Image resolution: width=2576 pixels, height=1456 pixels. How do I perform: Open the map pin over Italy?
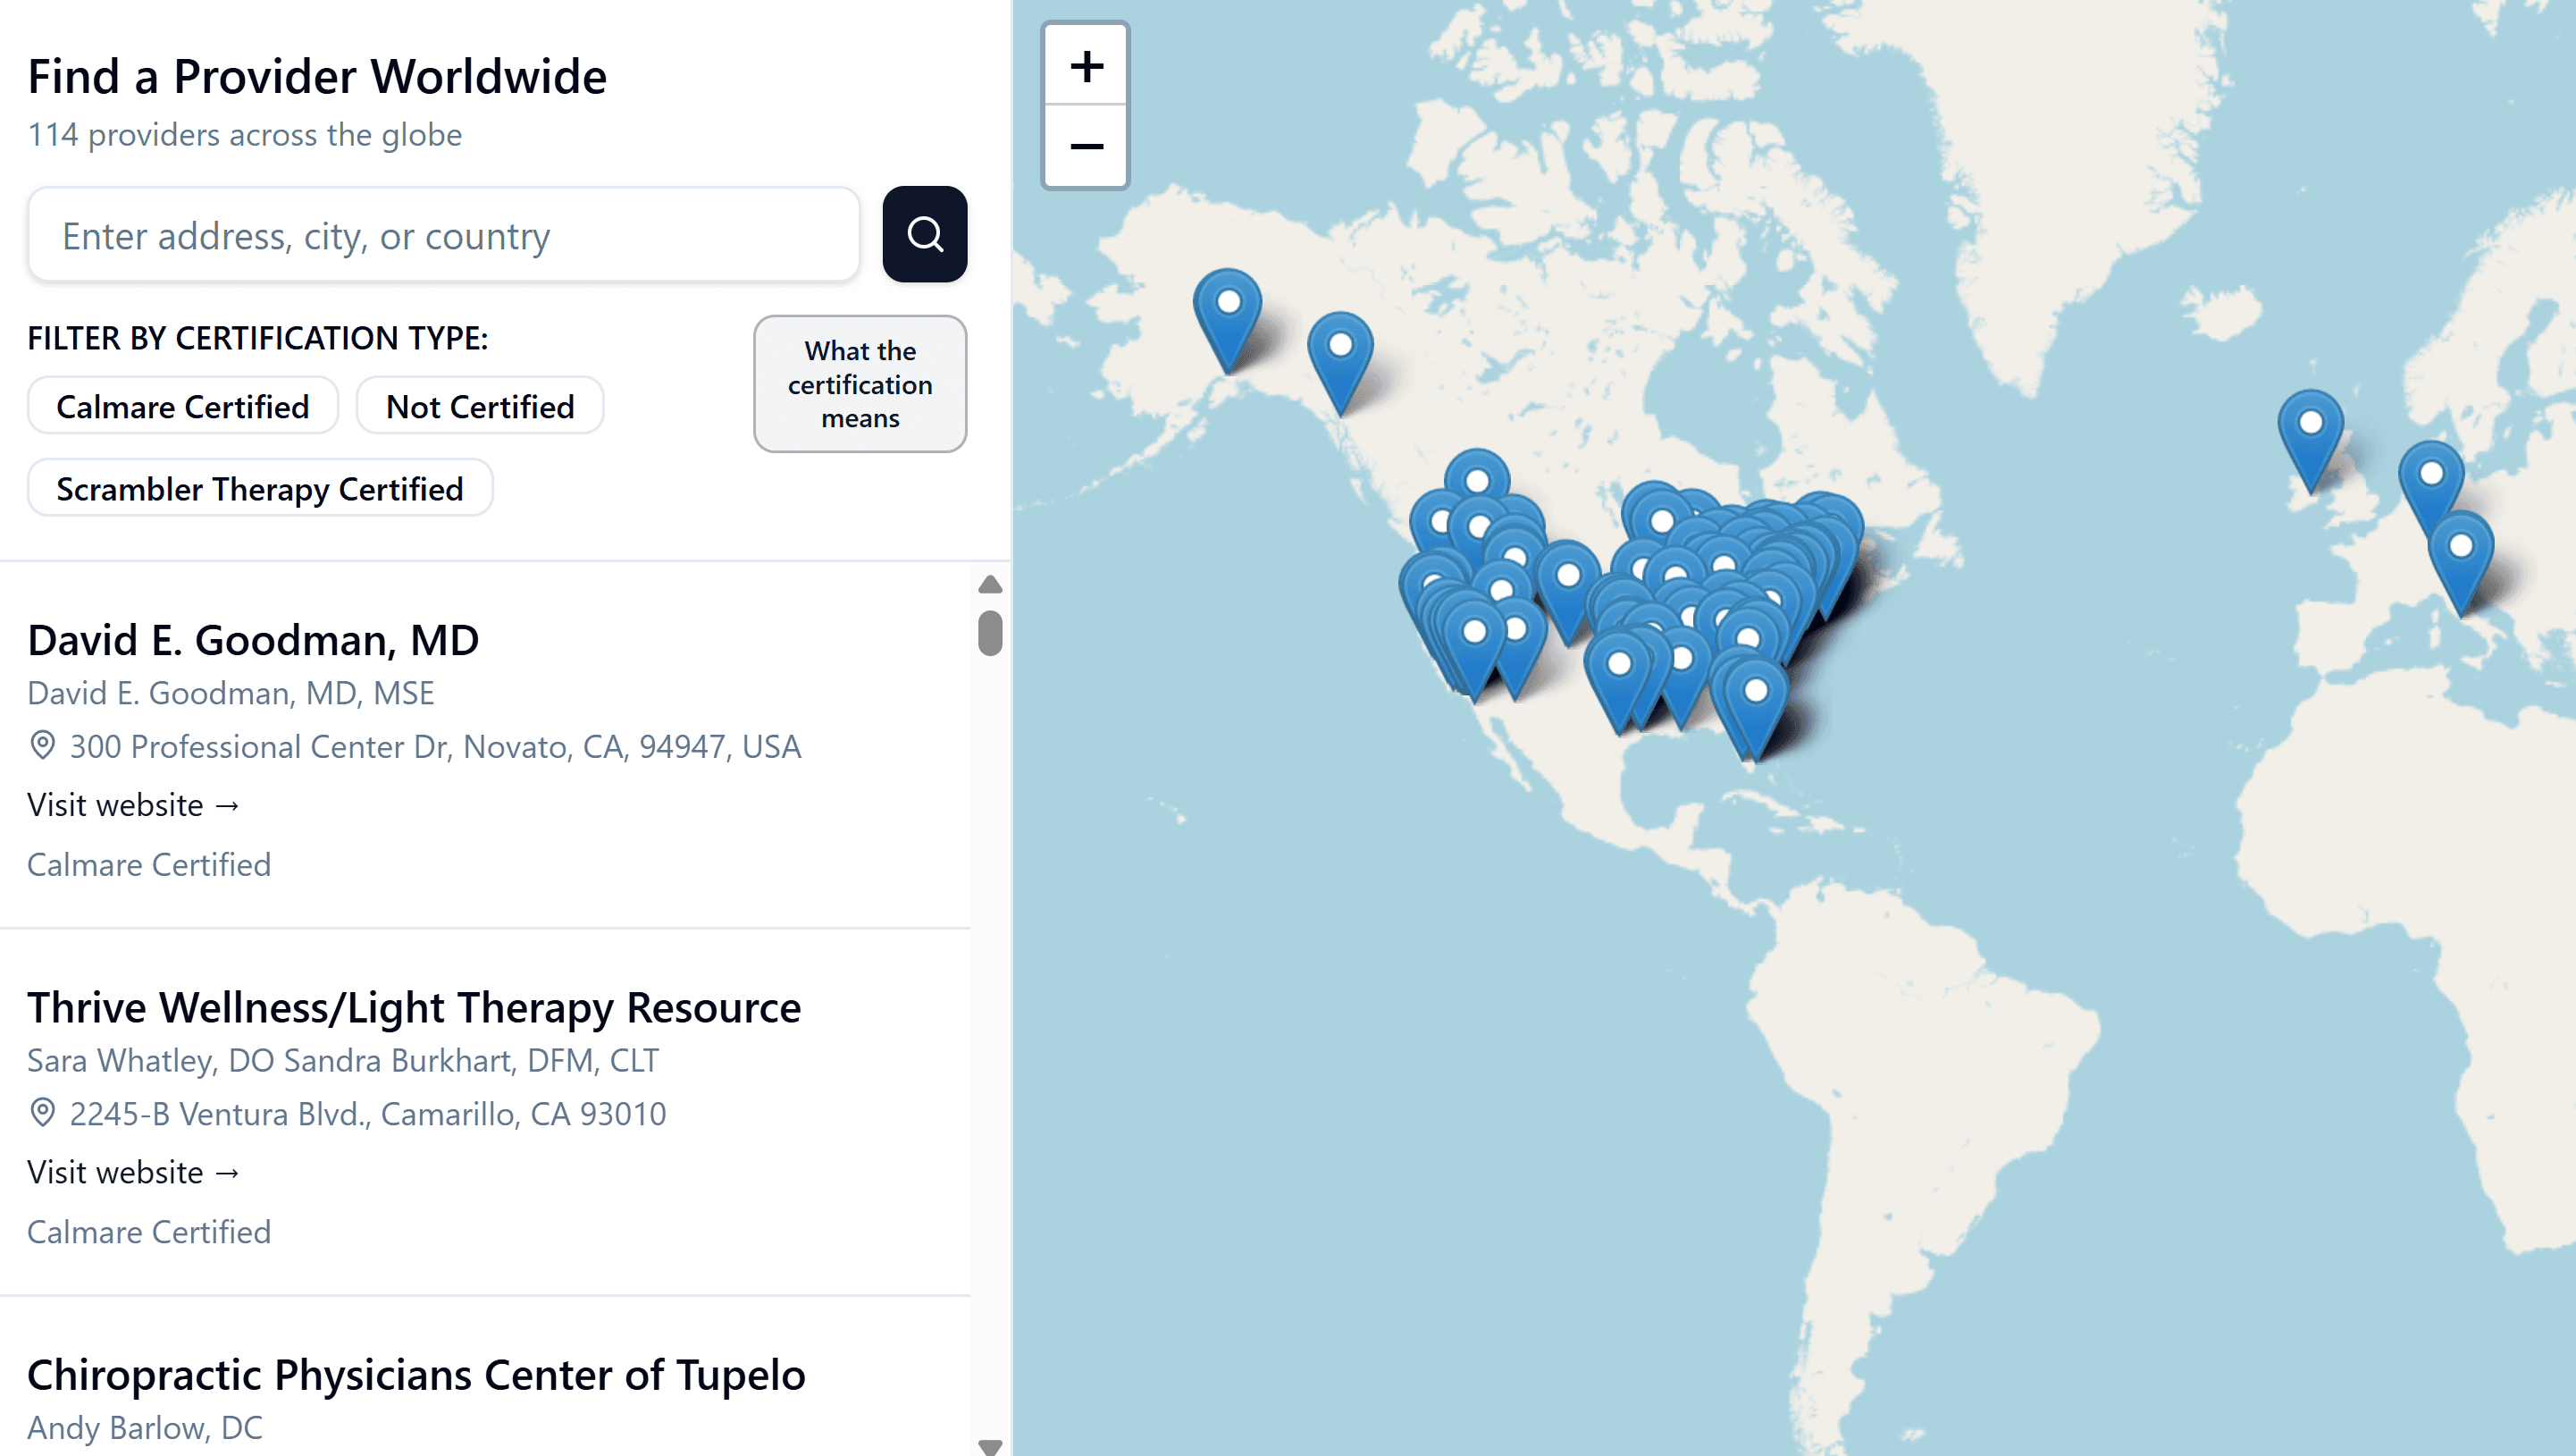click(2461, 562)
